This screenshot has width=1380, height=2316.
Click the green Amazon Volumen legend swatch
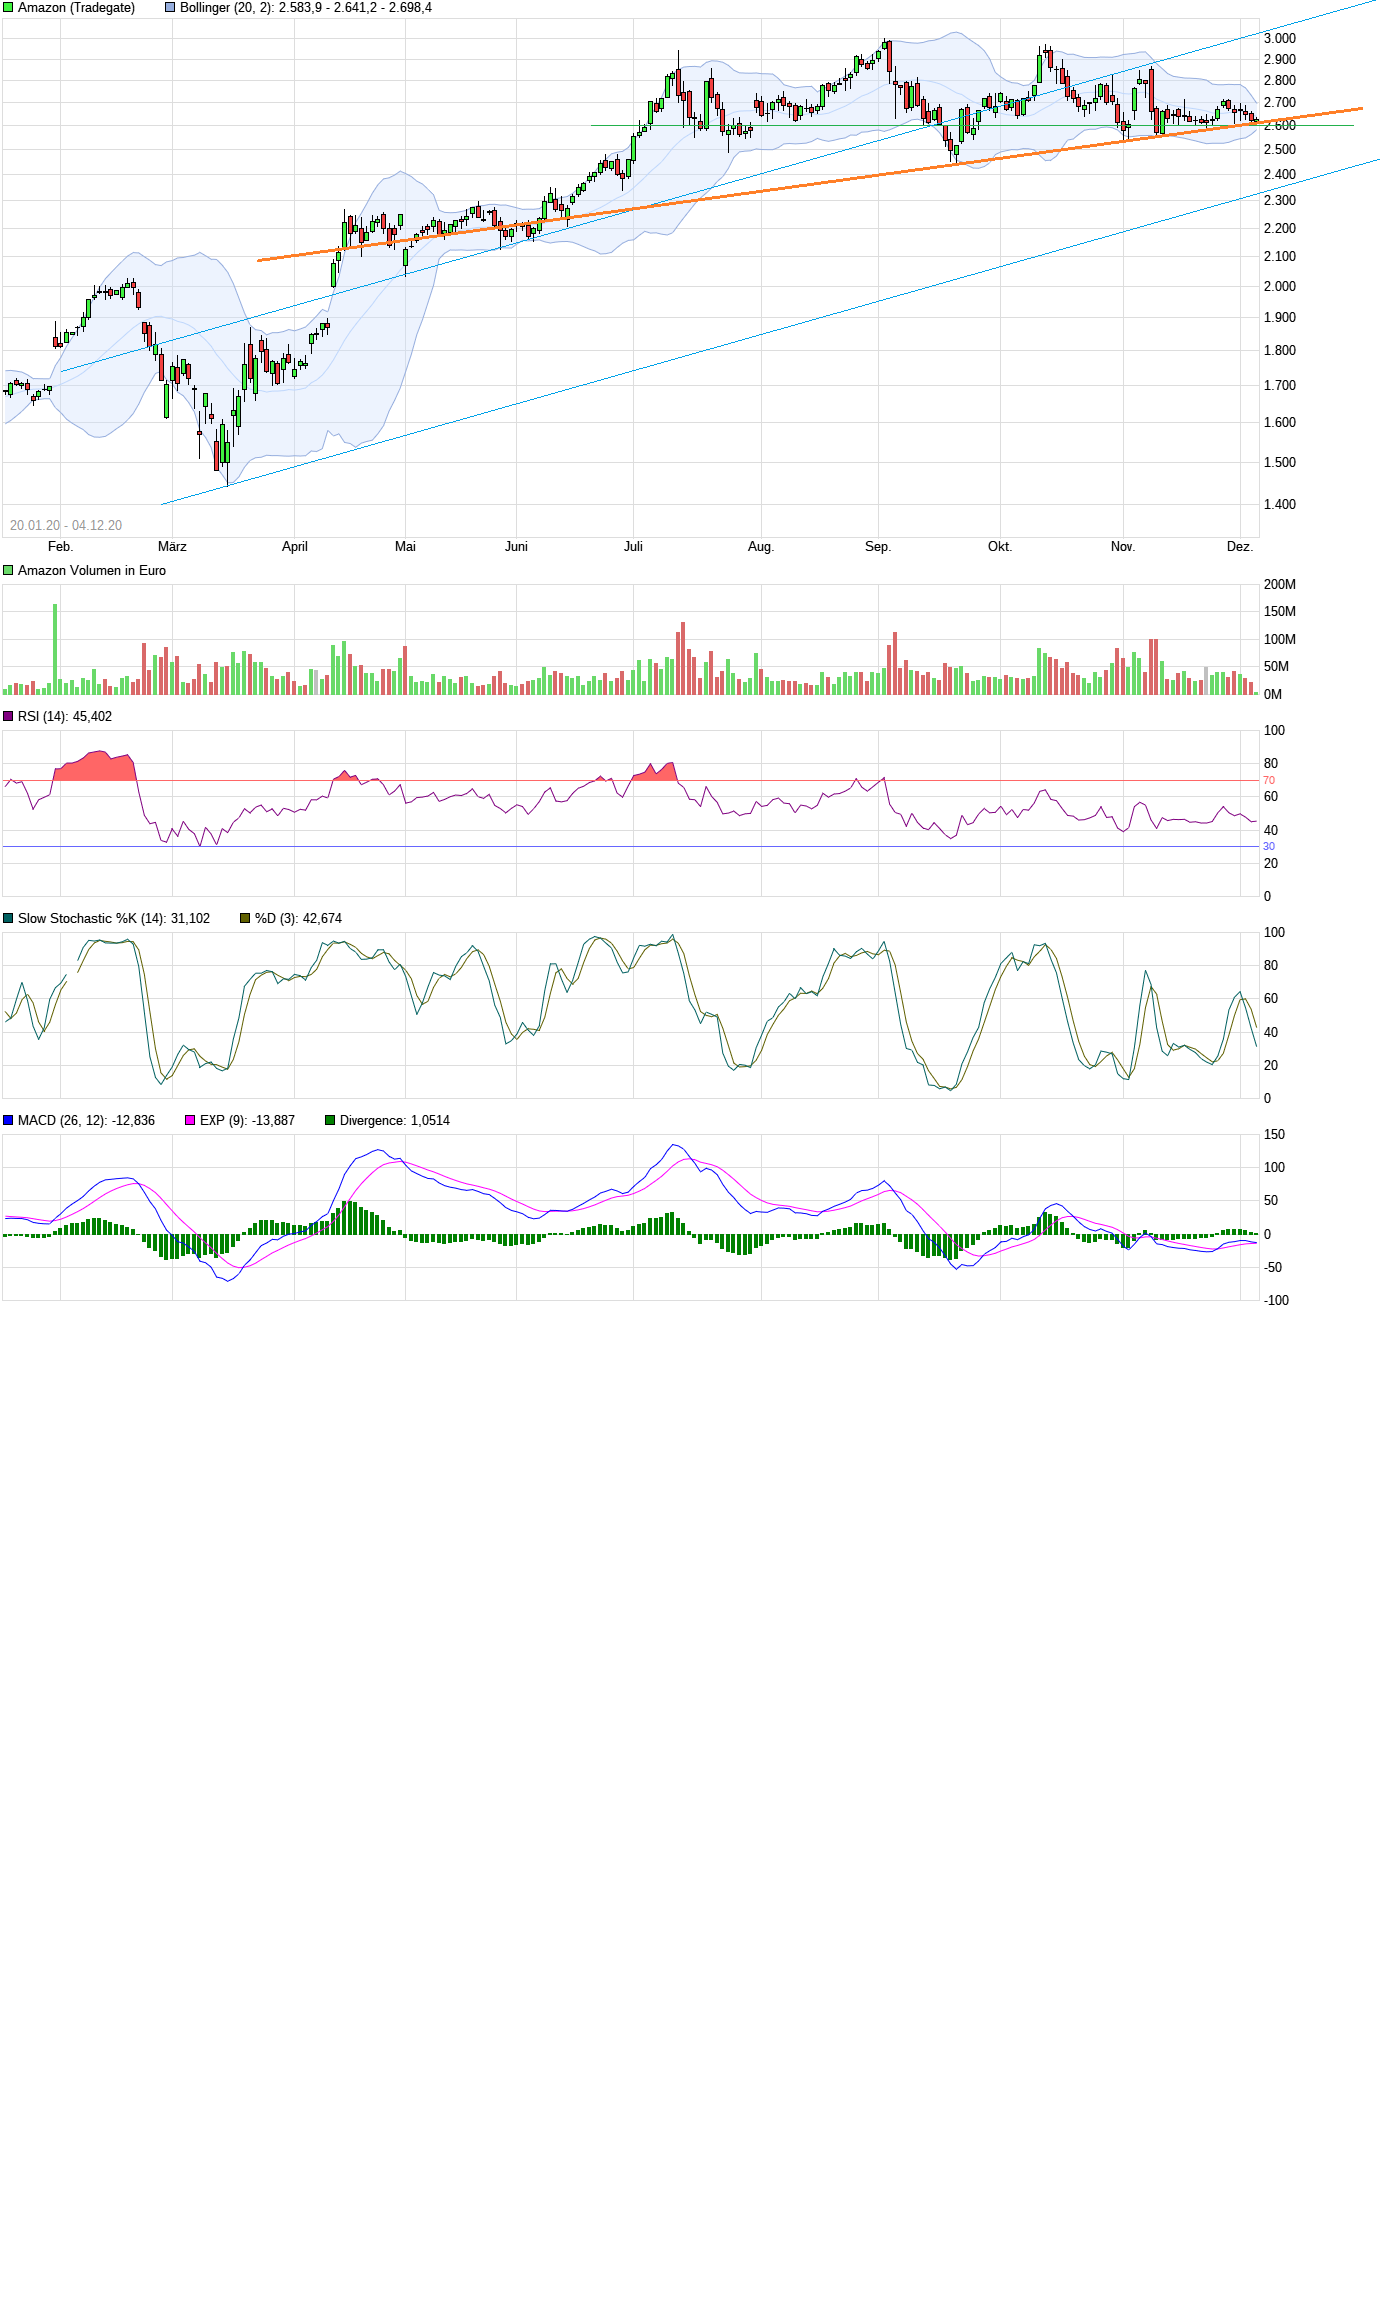(x=8, y=571)
